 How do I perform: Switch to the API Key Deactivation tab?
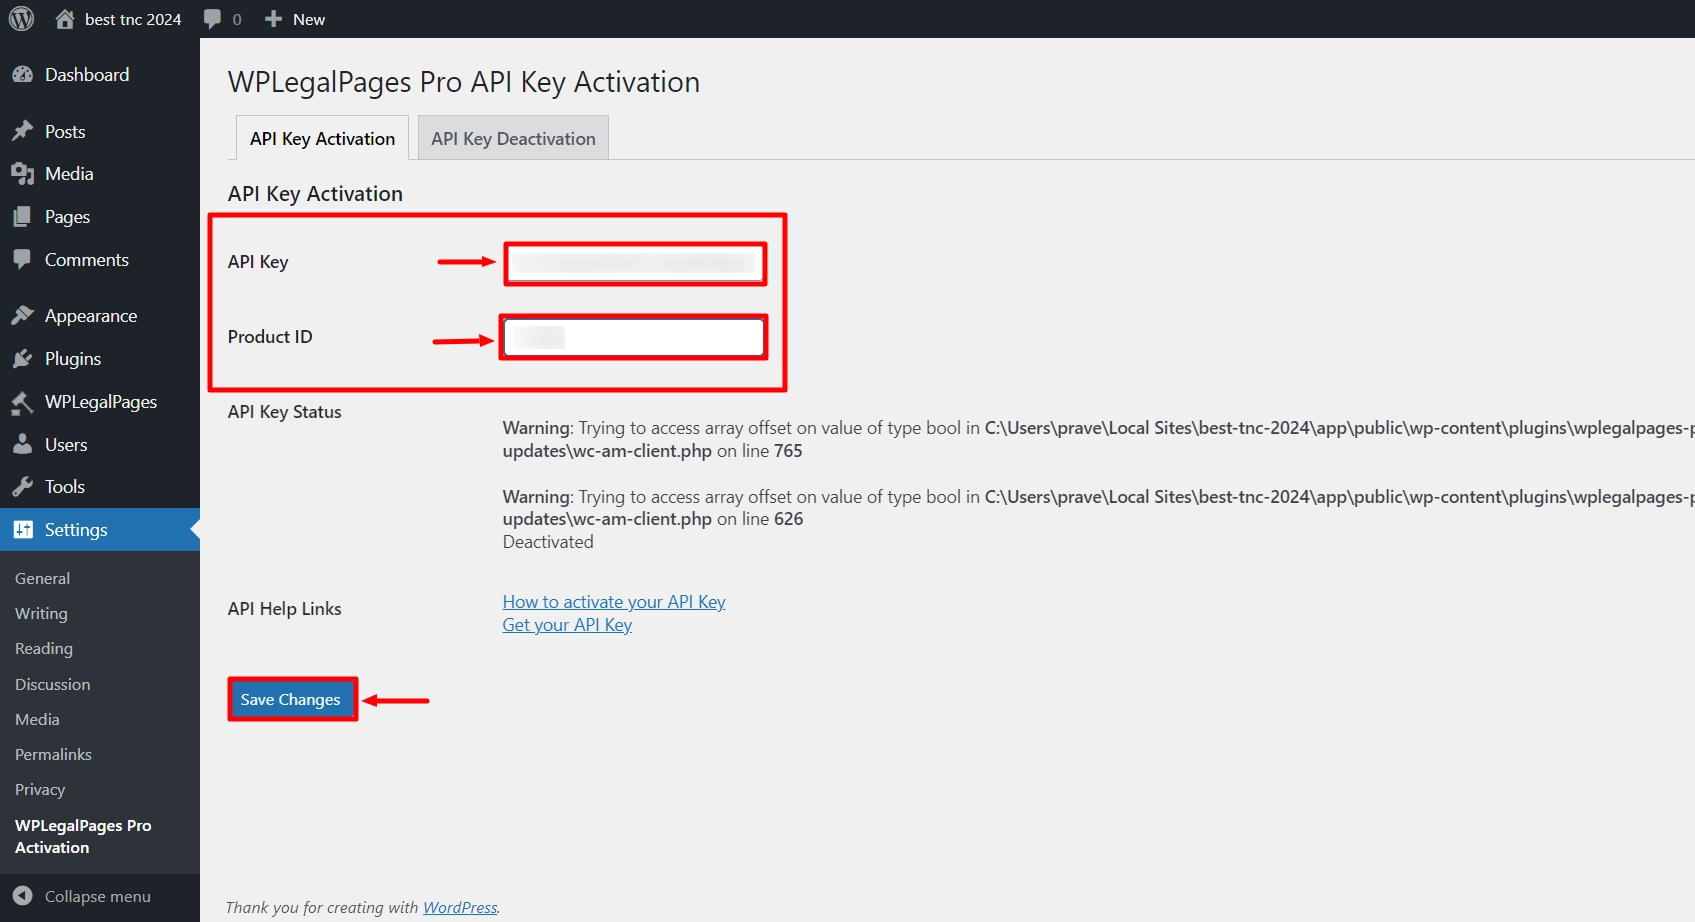512,138
